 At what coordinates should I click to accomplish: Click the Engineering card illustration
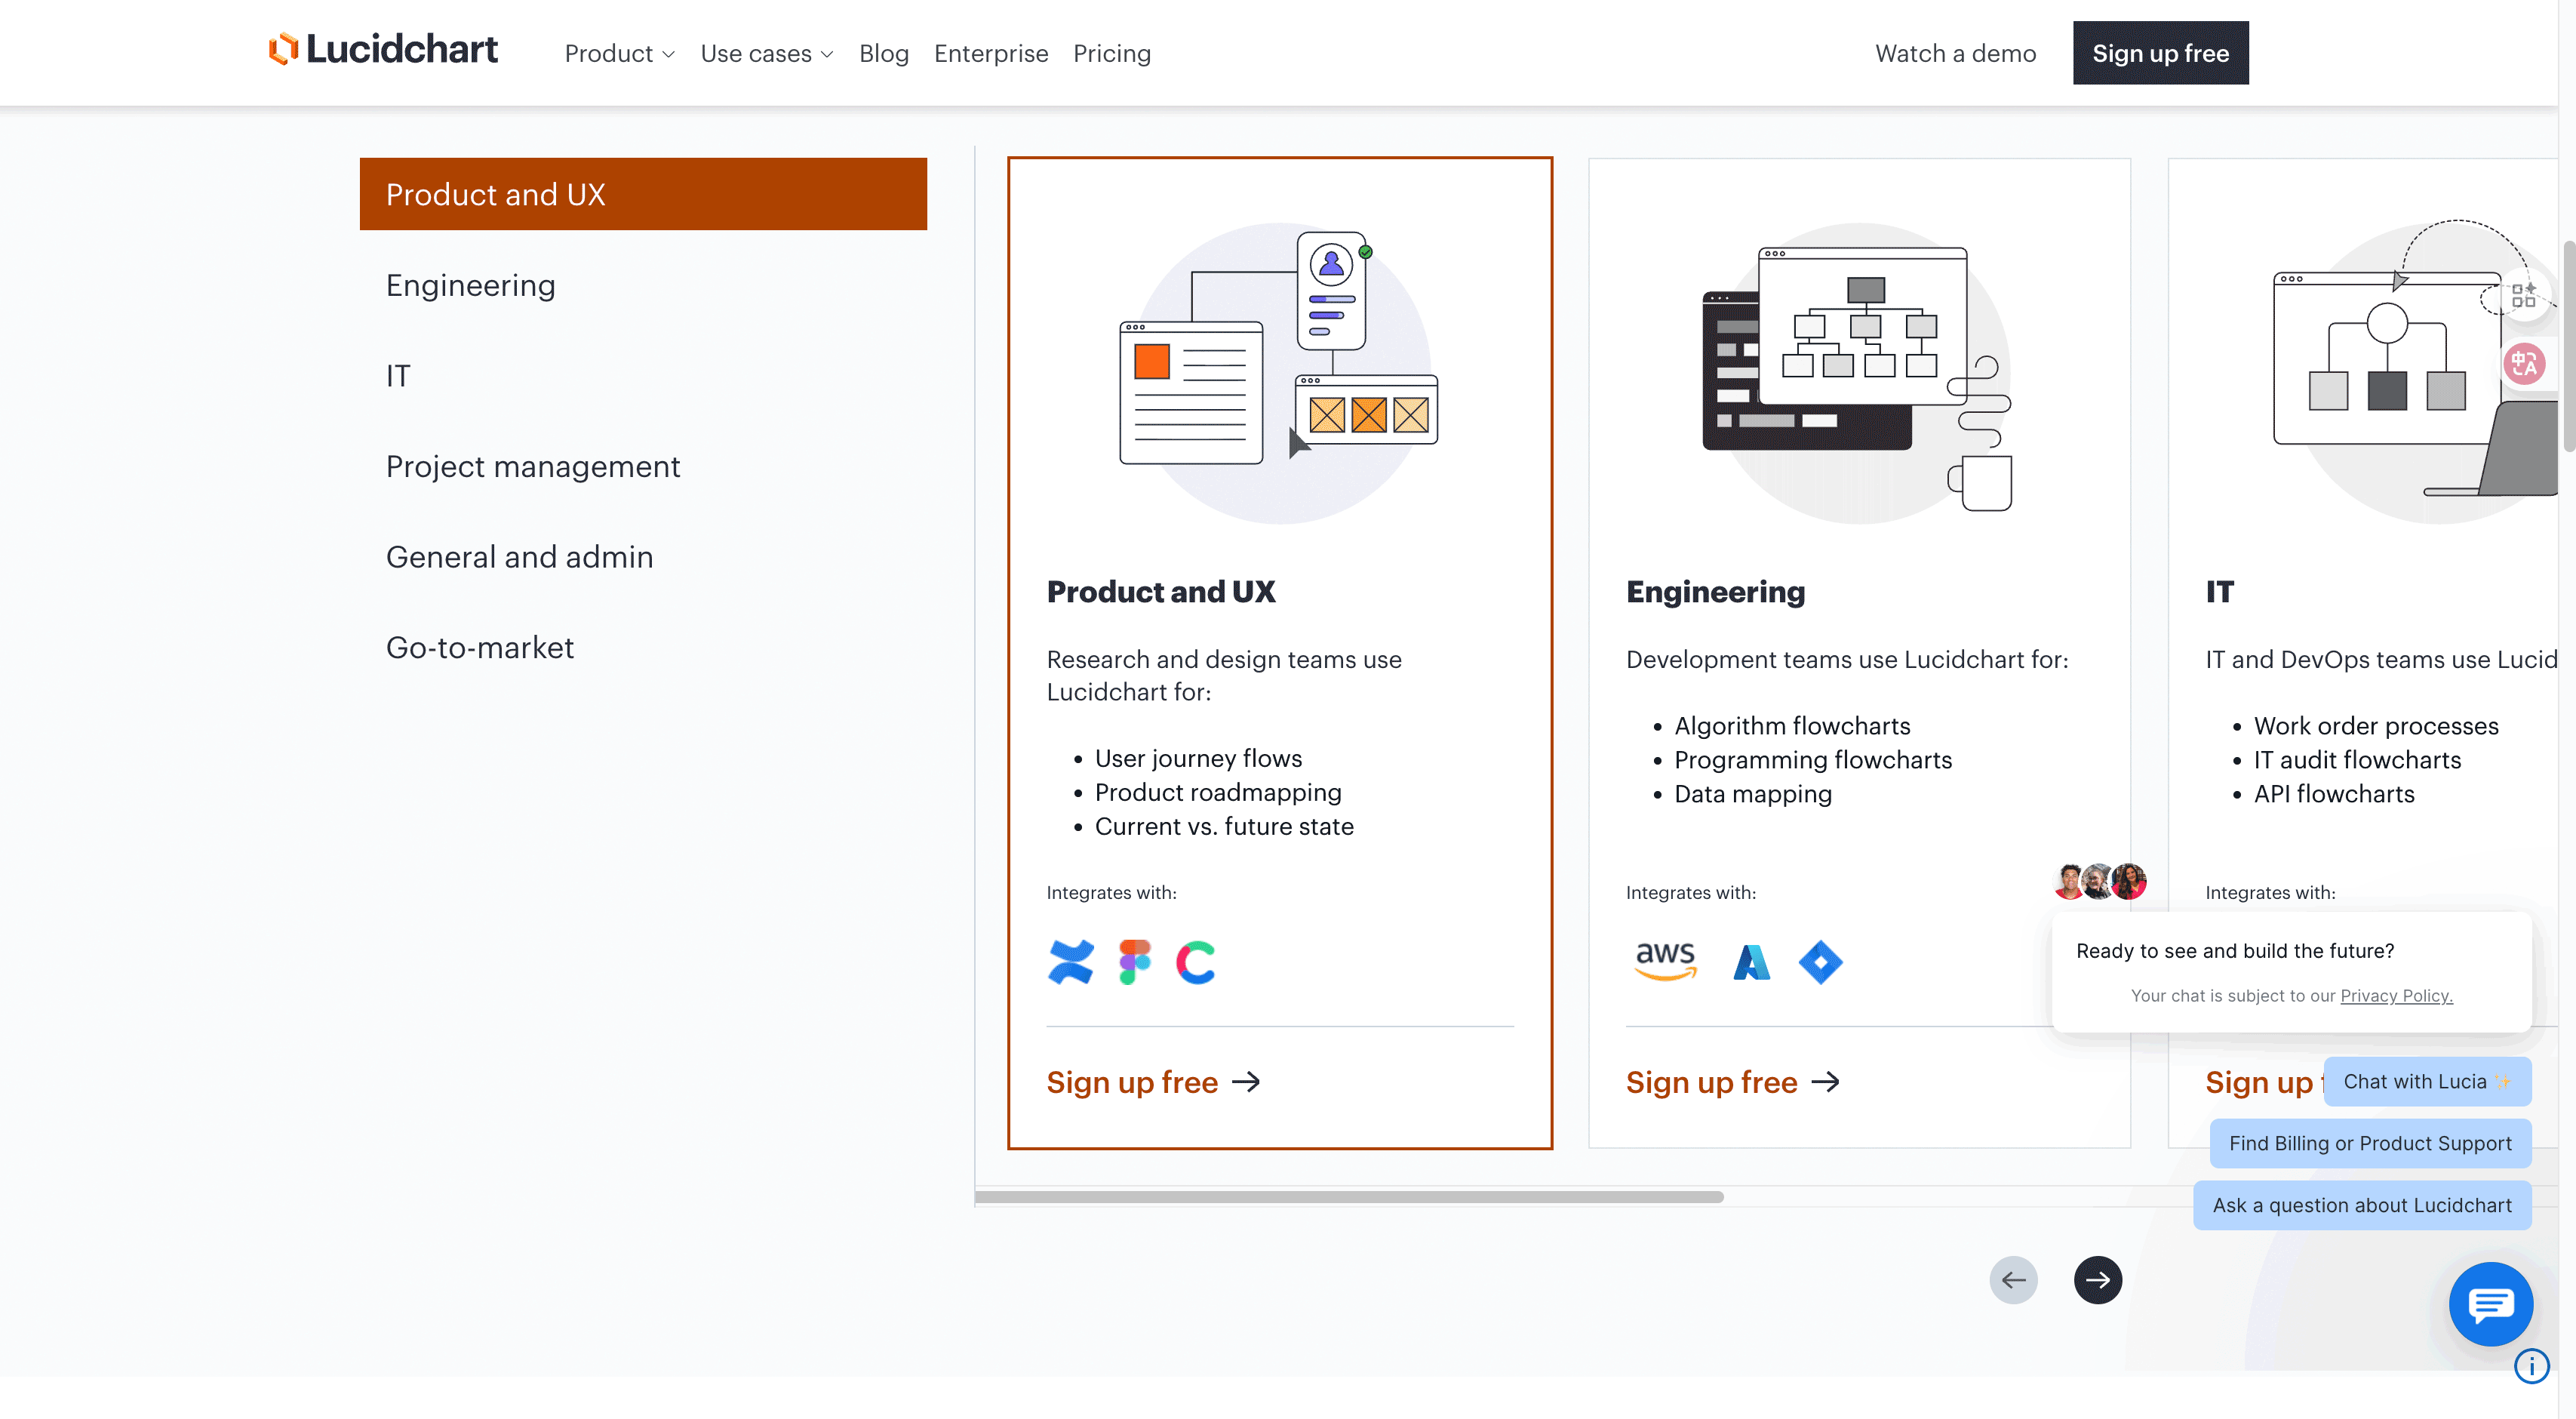(x=1858, y=373)
